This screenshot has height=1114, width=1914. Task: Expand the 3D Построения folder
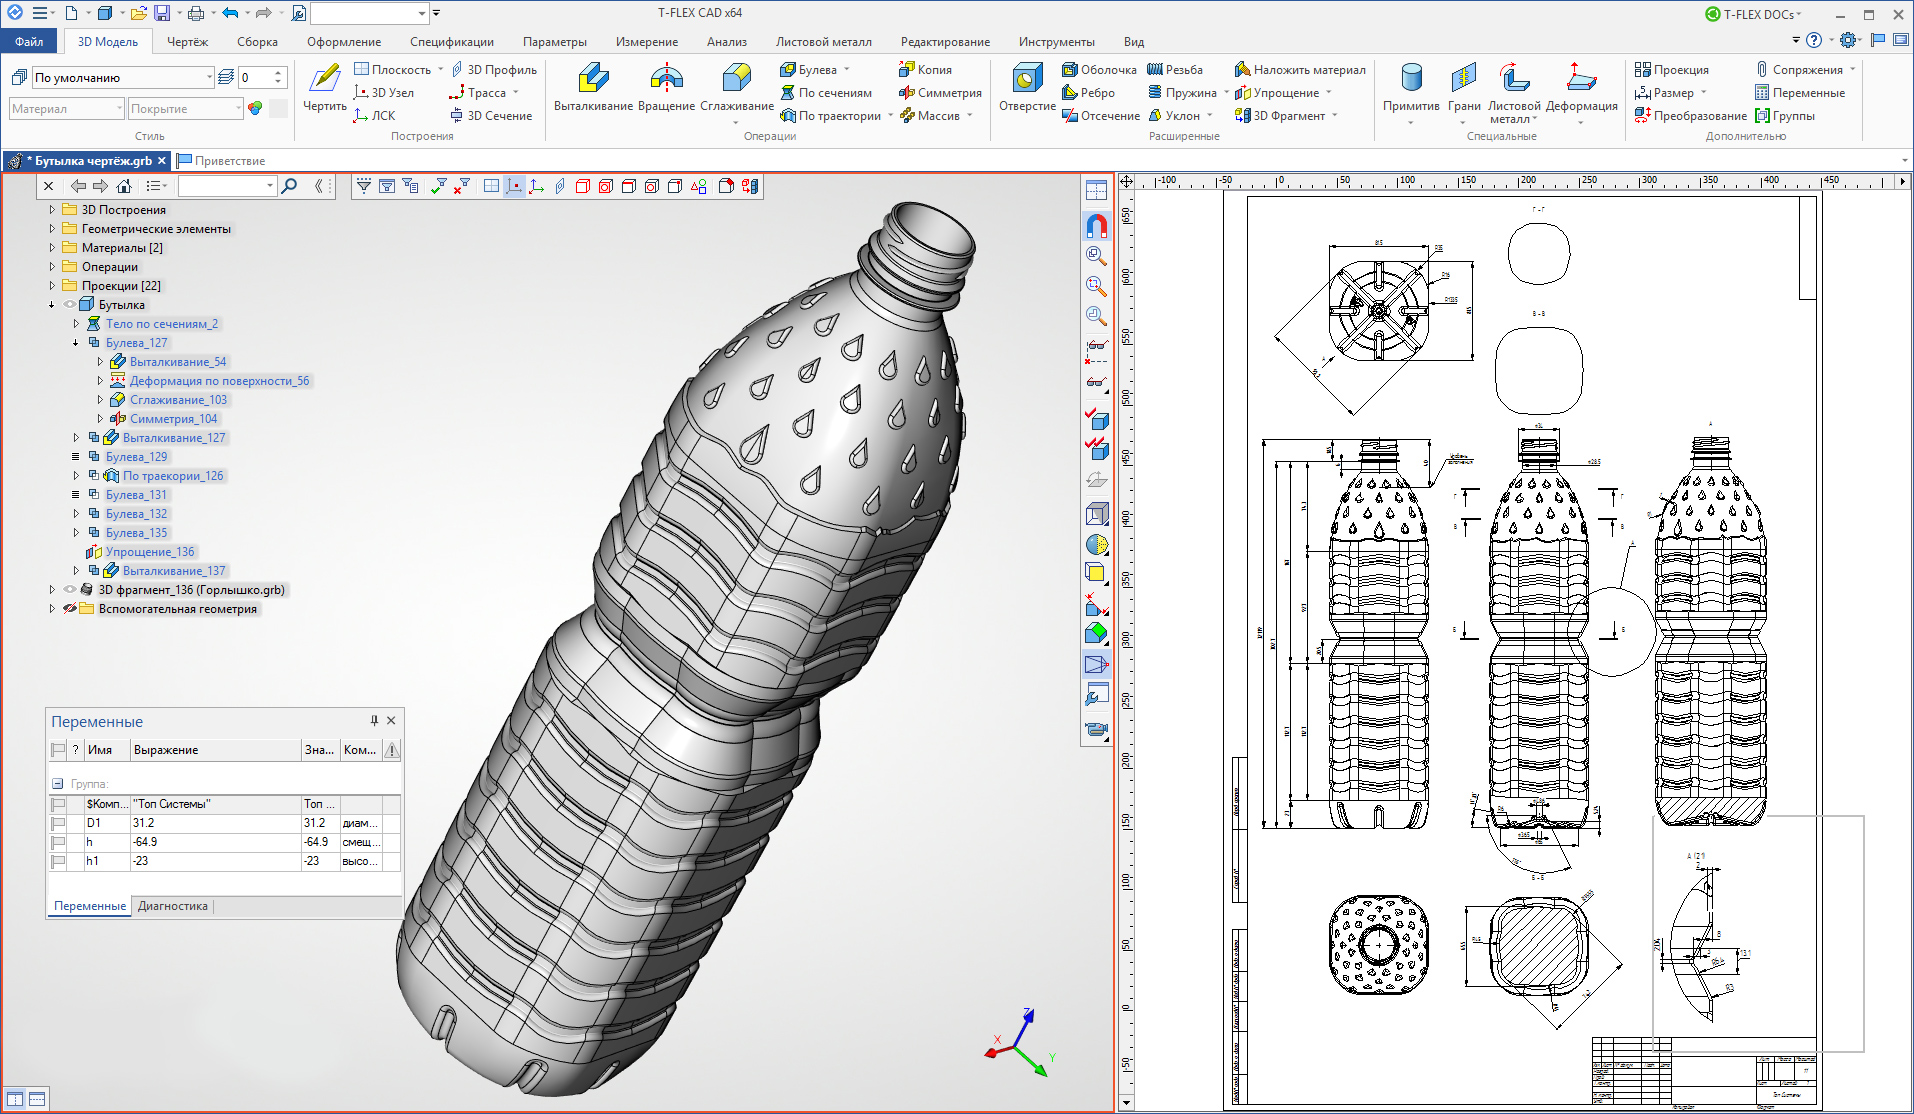click(52, 210)
